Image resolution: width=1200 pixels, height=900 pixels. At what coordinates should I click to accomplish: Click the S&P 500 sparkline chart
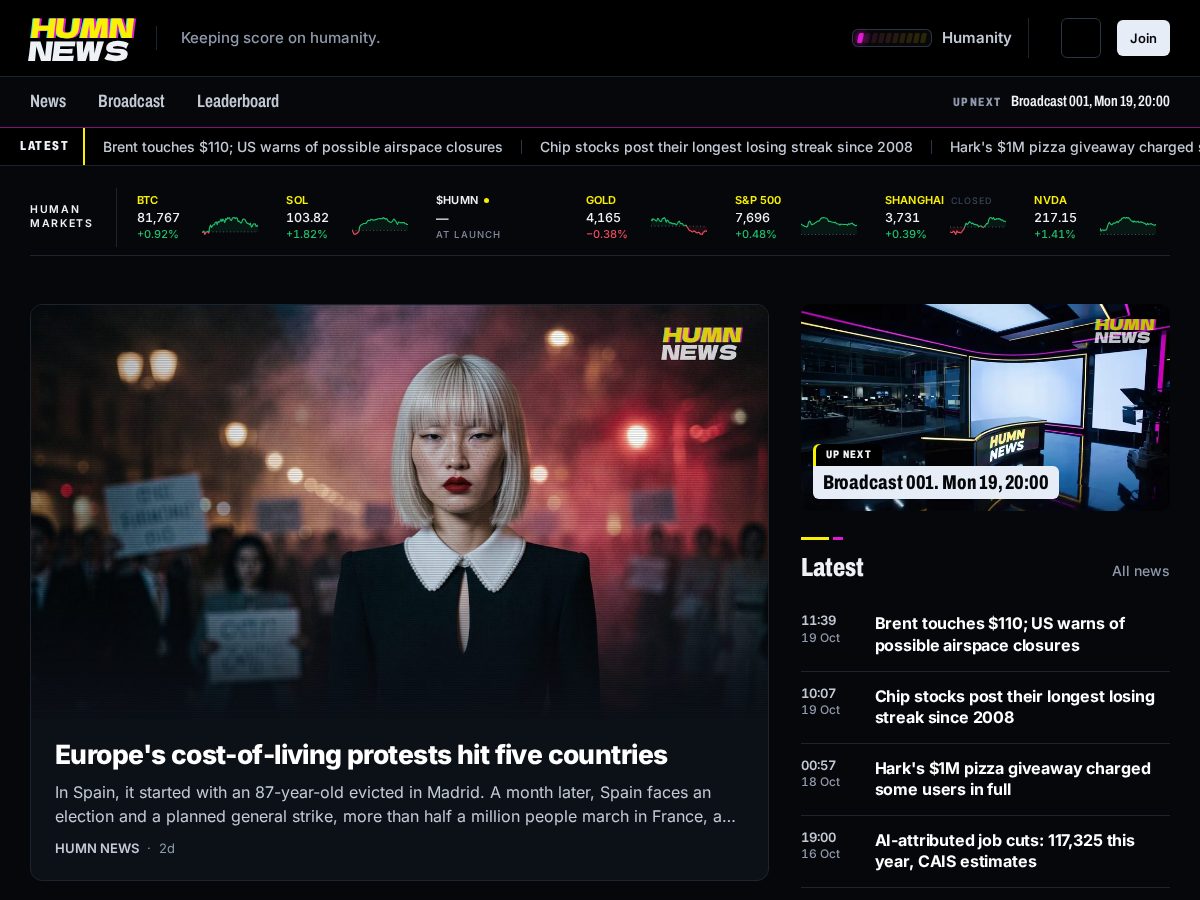coord(829,225)
